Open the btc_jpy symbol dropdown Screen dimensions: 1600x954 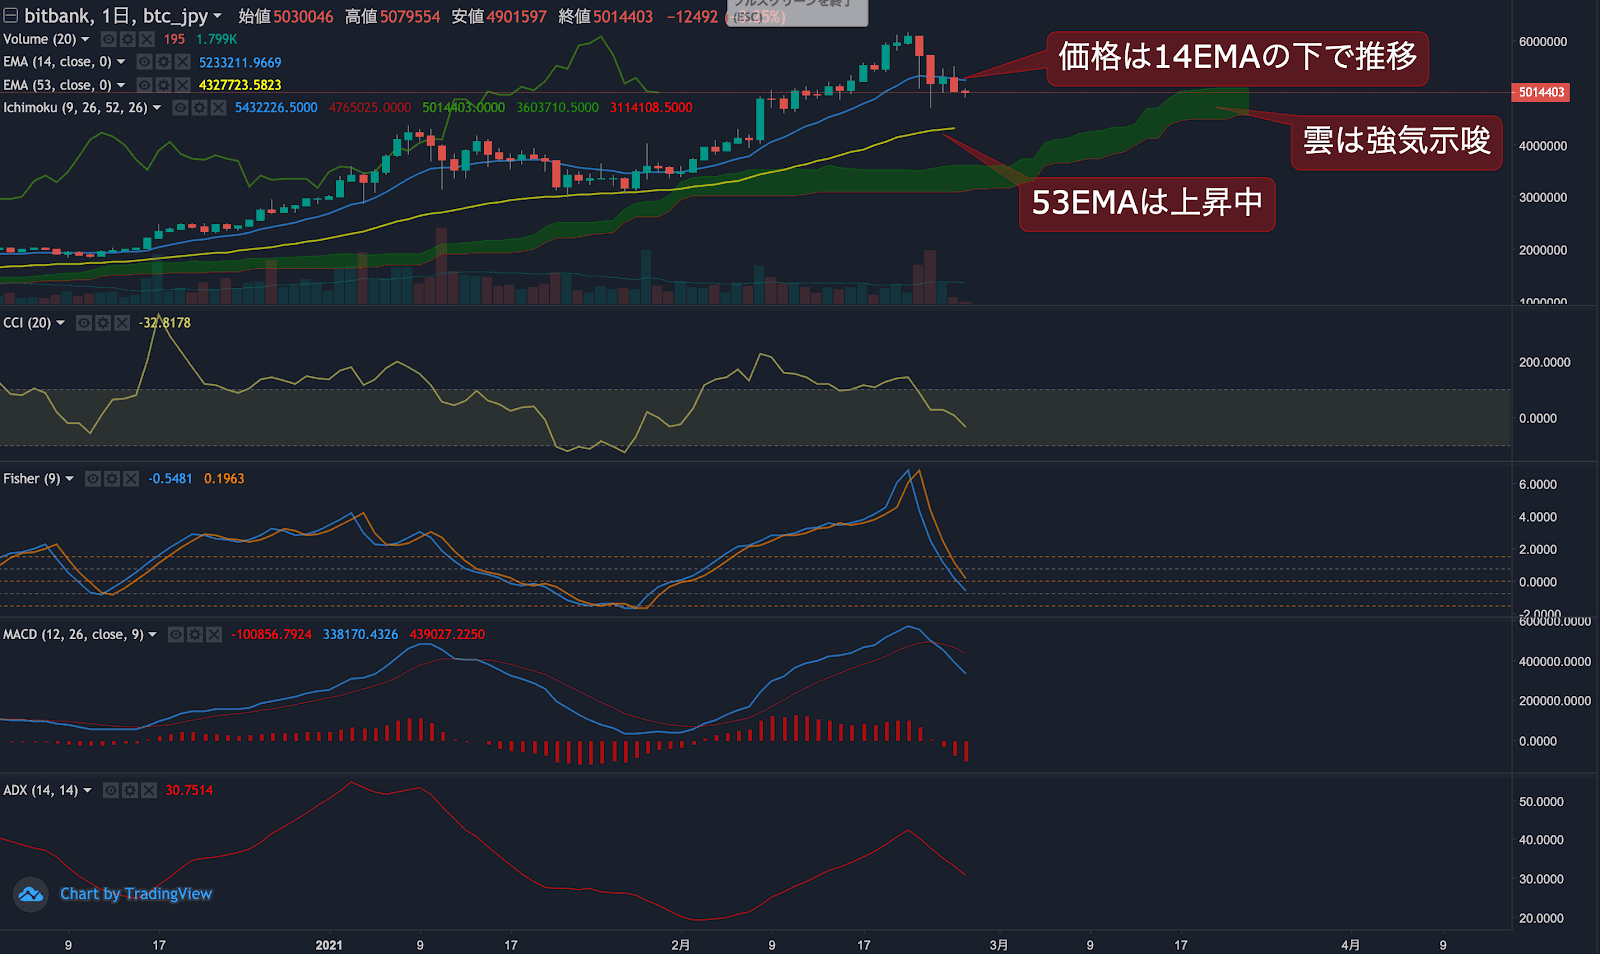pyautogui.click(x=218, y=15)
